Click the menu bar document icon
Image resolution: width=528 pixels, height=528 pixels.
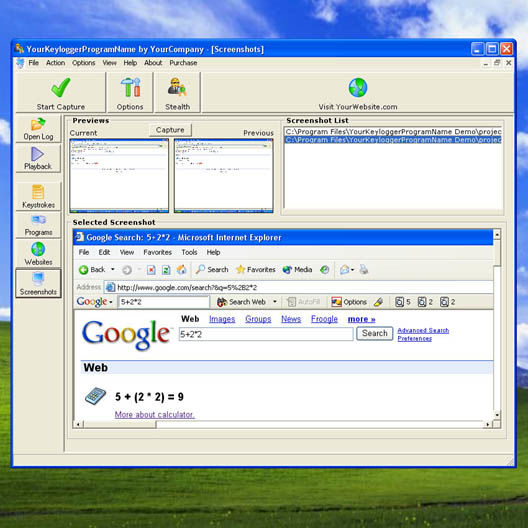[20, 63]
